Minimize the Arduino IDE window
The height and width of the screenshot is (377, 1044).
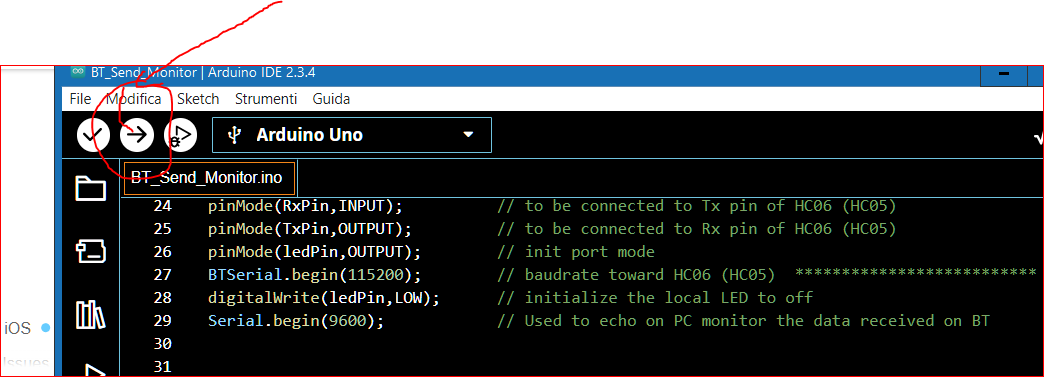(1003, 75)
